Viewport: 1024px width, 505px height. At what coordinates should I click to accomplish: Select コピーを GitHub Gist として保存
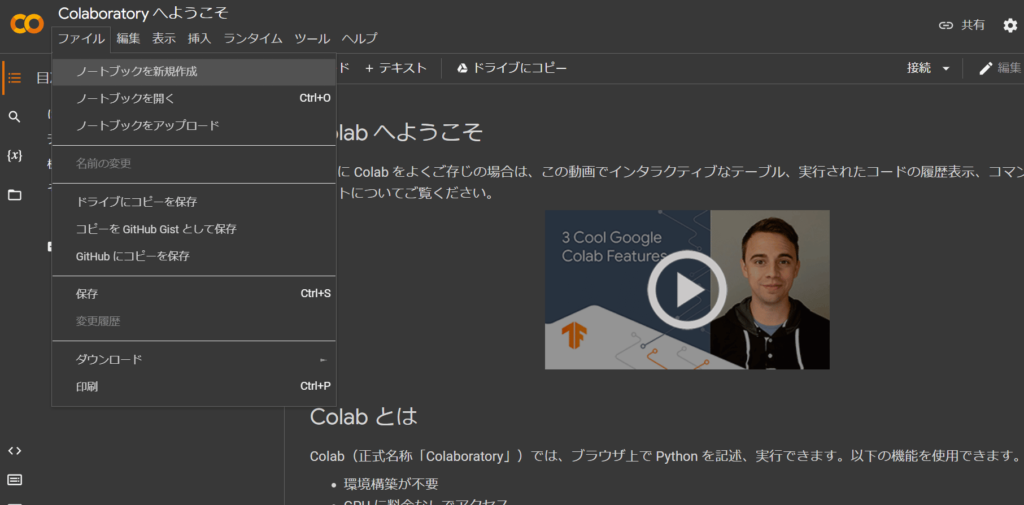tap(194, 229)
